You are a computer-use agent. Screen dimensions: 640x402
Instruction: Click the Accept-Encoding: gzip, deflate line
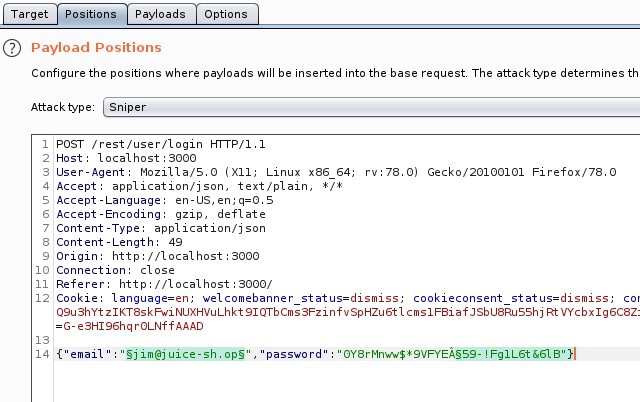pos(161,214)
